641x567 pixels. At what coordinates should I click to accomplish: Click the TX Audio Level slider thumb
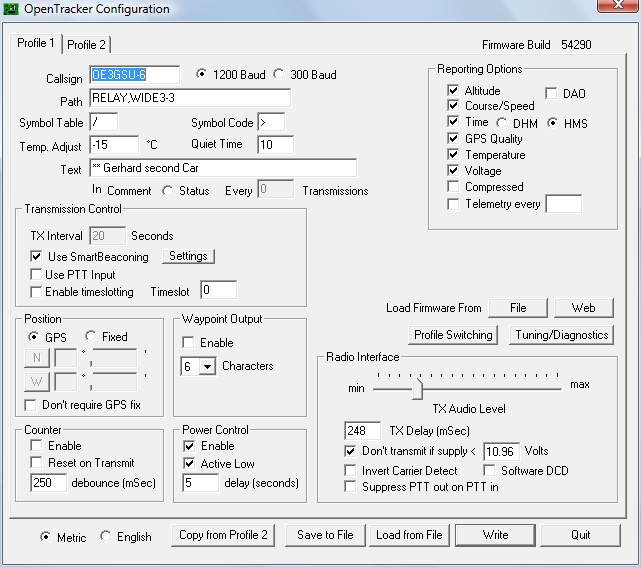pyautogui.click(x=417, y=389)
